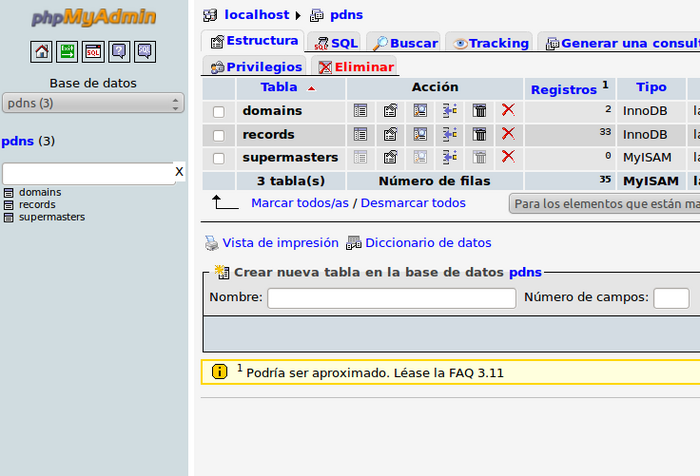Click localhost breadcrumb link
This screenshot has height=476, width=700.
(257, 15)
